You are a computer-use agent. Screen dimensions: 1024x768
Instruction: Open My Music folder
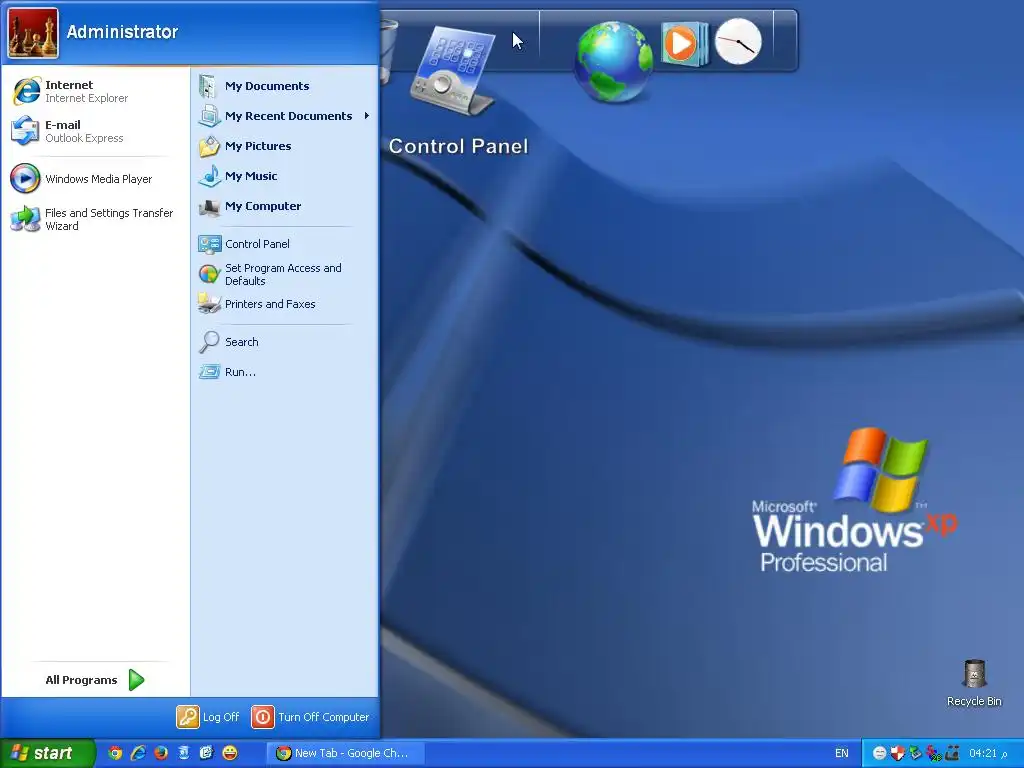[284, 176]
